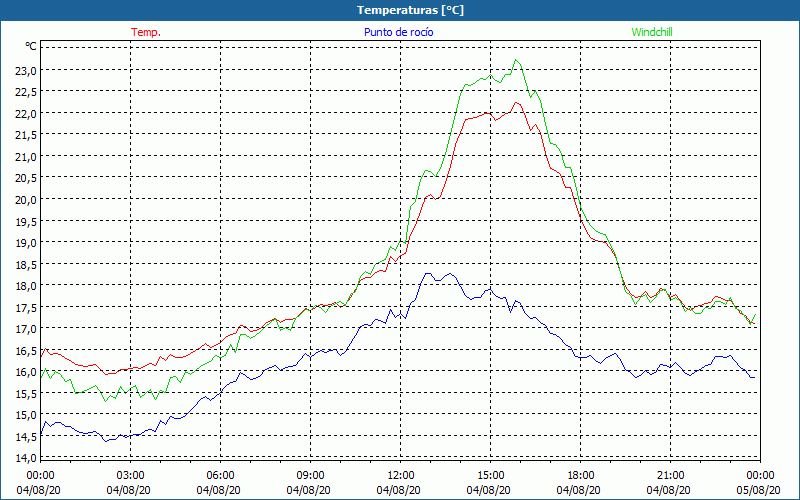The width and height of the screenshot is (800, 500).
Task: Select the 15:00 time label on the x-axis
Action: click(490, 475)
